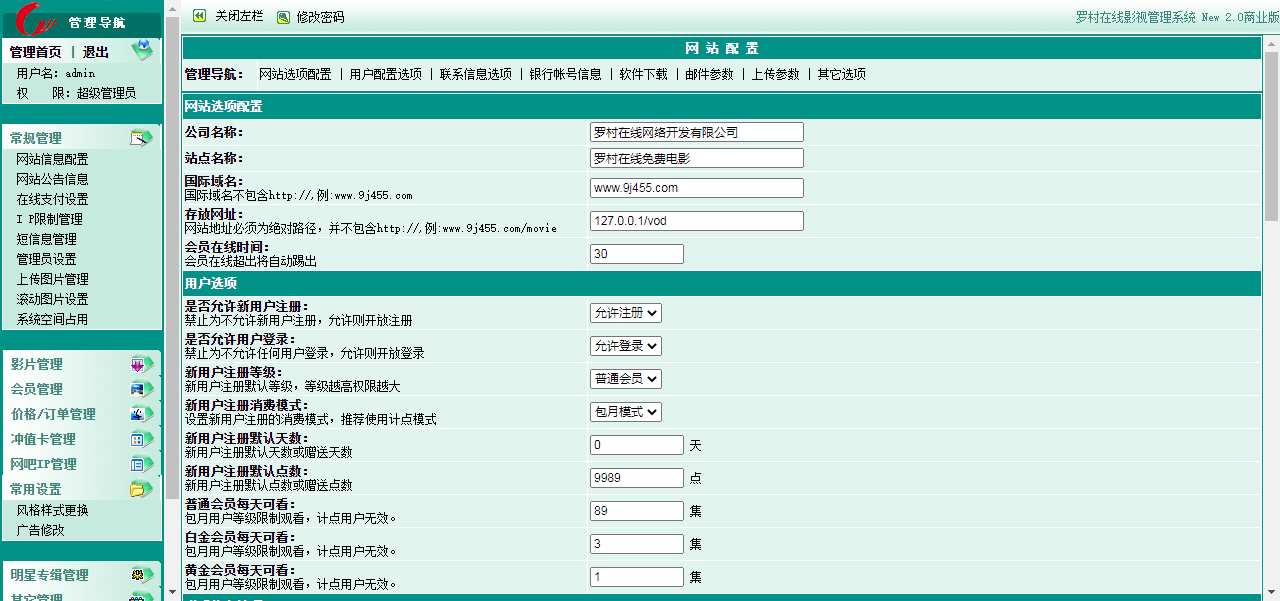
Task: Expand the 会员管理 sidebar section
Action: (37, 389)
